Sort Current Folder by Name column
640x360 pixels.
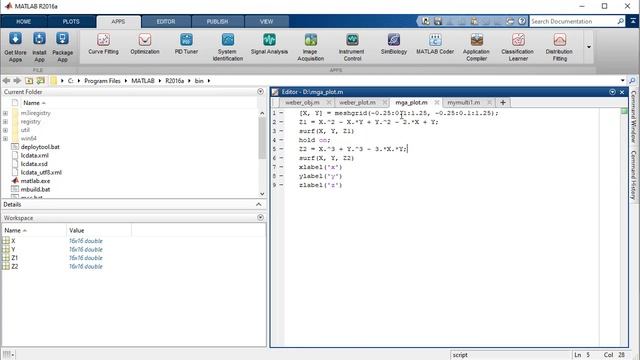34,103
